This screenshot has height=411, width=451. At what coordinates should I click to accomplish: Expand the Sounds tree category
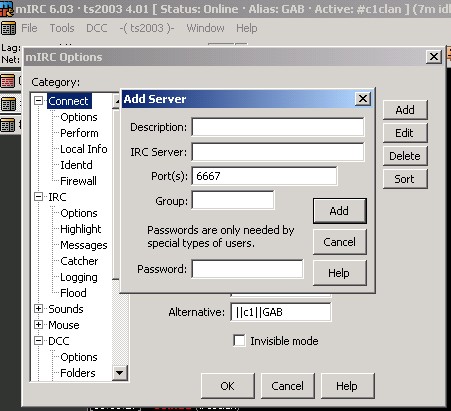[x=39, y=309]
